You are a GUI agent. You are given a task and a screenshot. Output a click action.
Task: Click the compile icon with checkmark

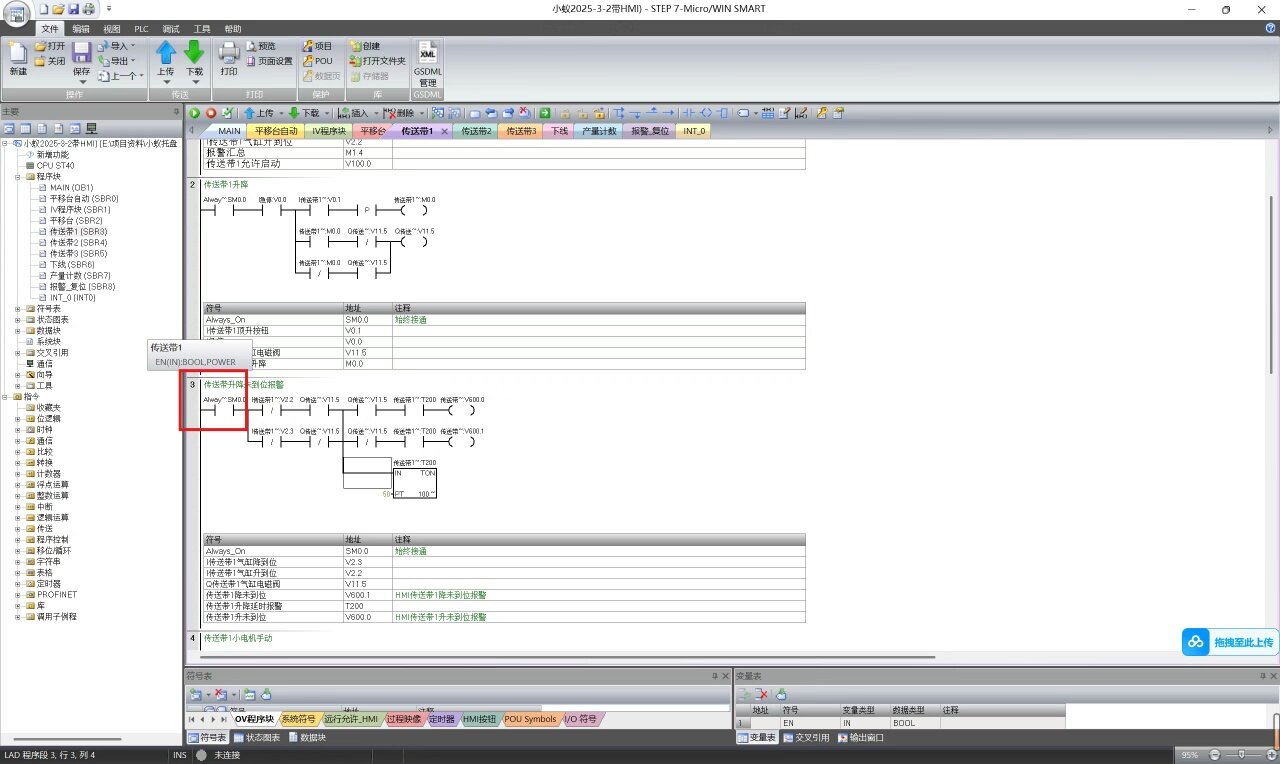click(227, 113)
